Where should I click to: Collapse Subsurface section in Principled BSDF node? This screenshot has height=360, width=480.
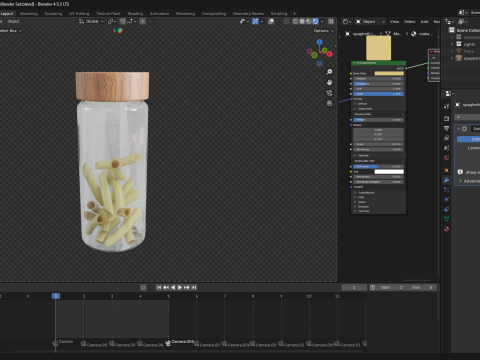355,109
